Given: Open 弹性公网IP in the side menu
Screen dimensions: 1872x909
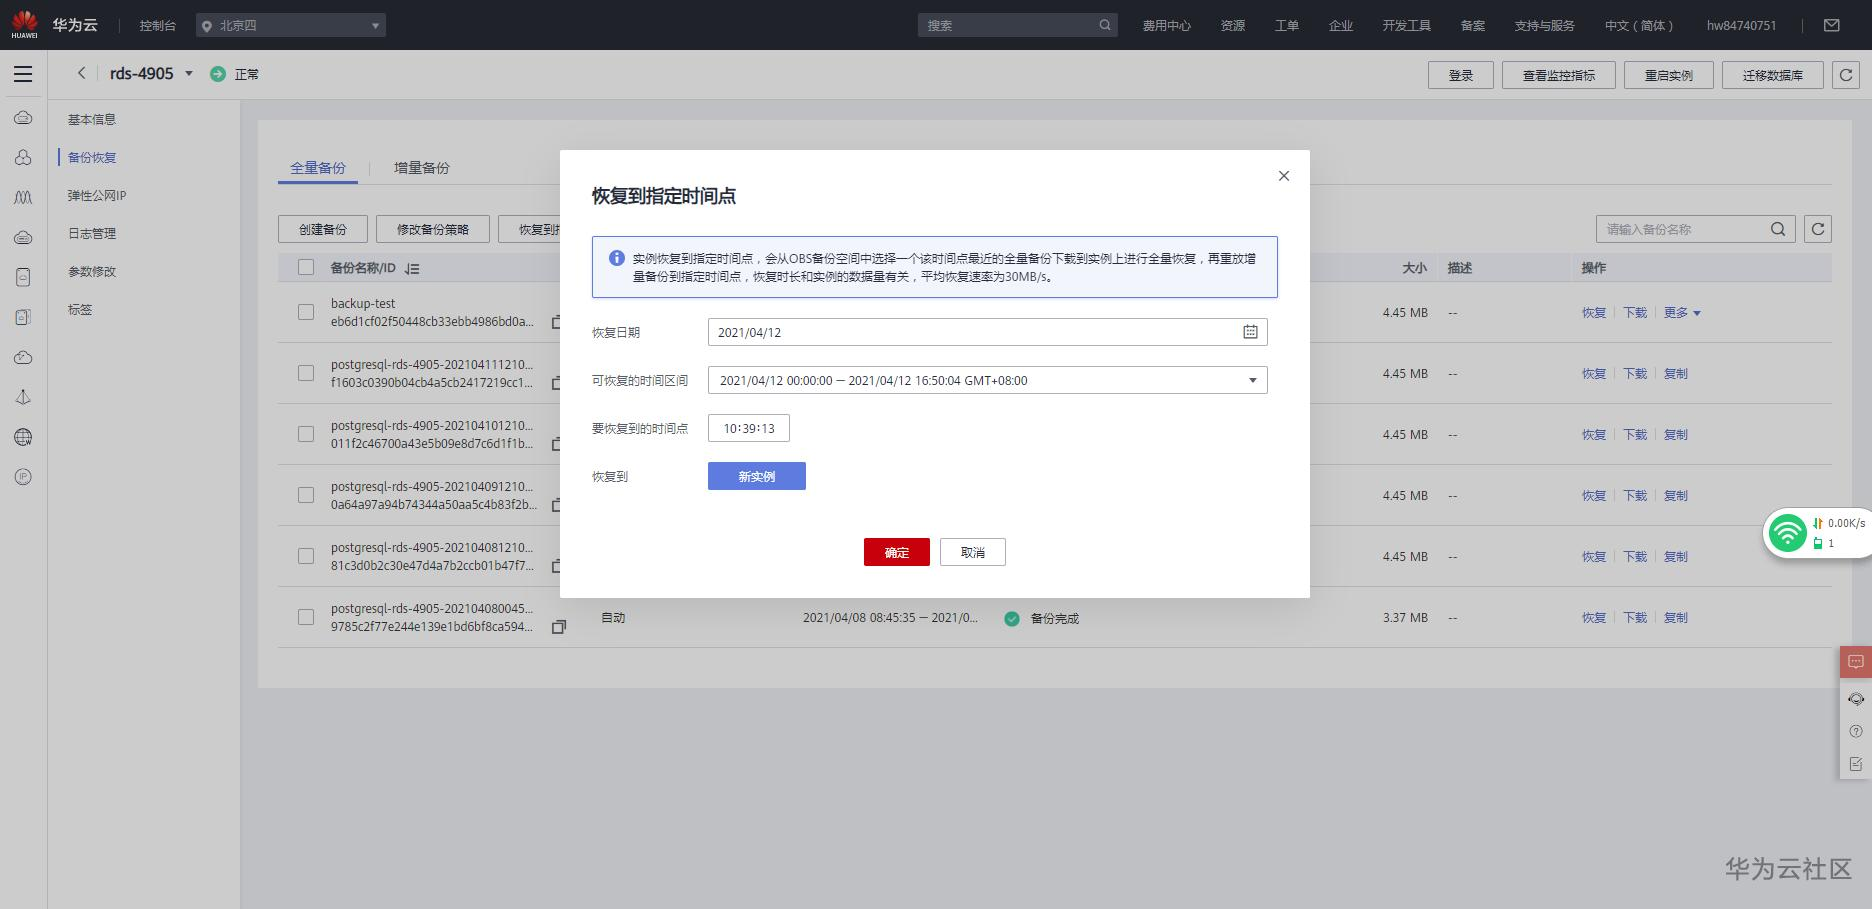Looking at the screenshot, I should point(97,196).
